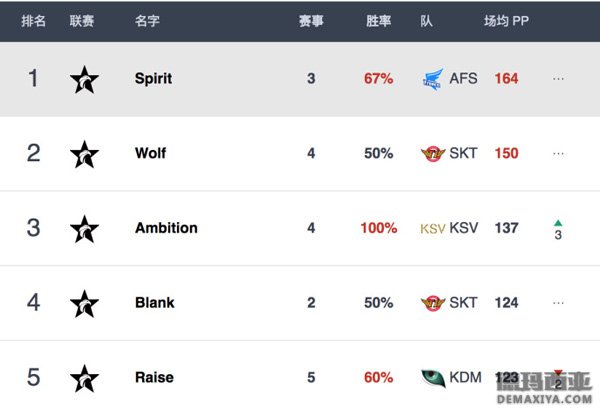Sort by the 排名 column header
Image resolution: width=600 pixels, height=411 pixels.
(x=34, y=21)
